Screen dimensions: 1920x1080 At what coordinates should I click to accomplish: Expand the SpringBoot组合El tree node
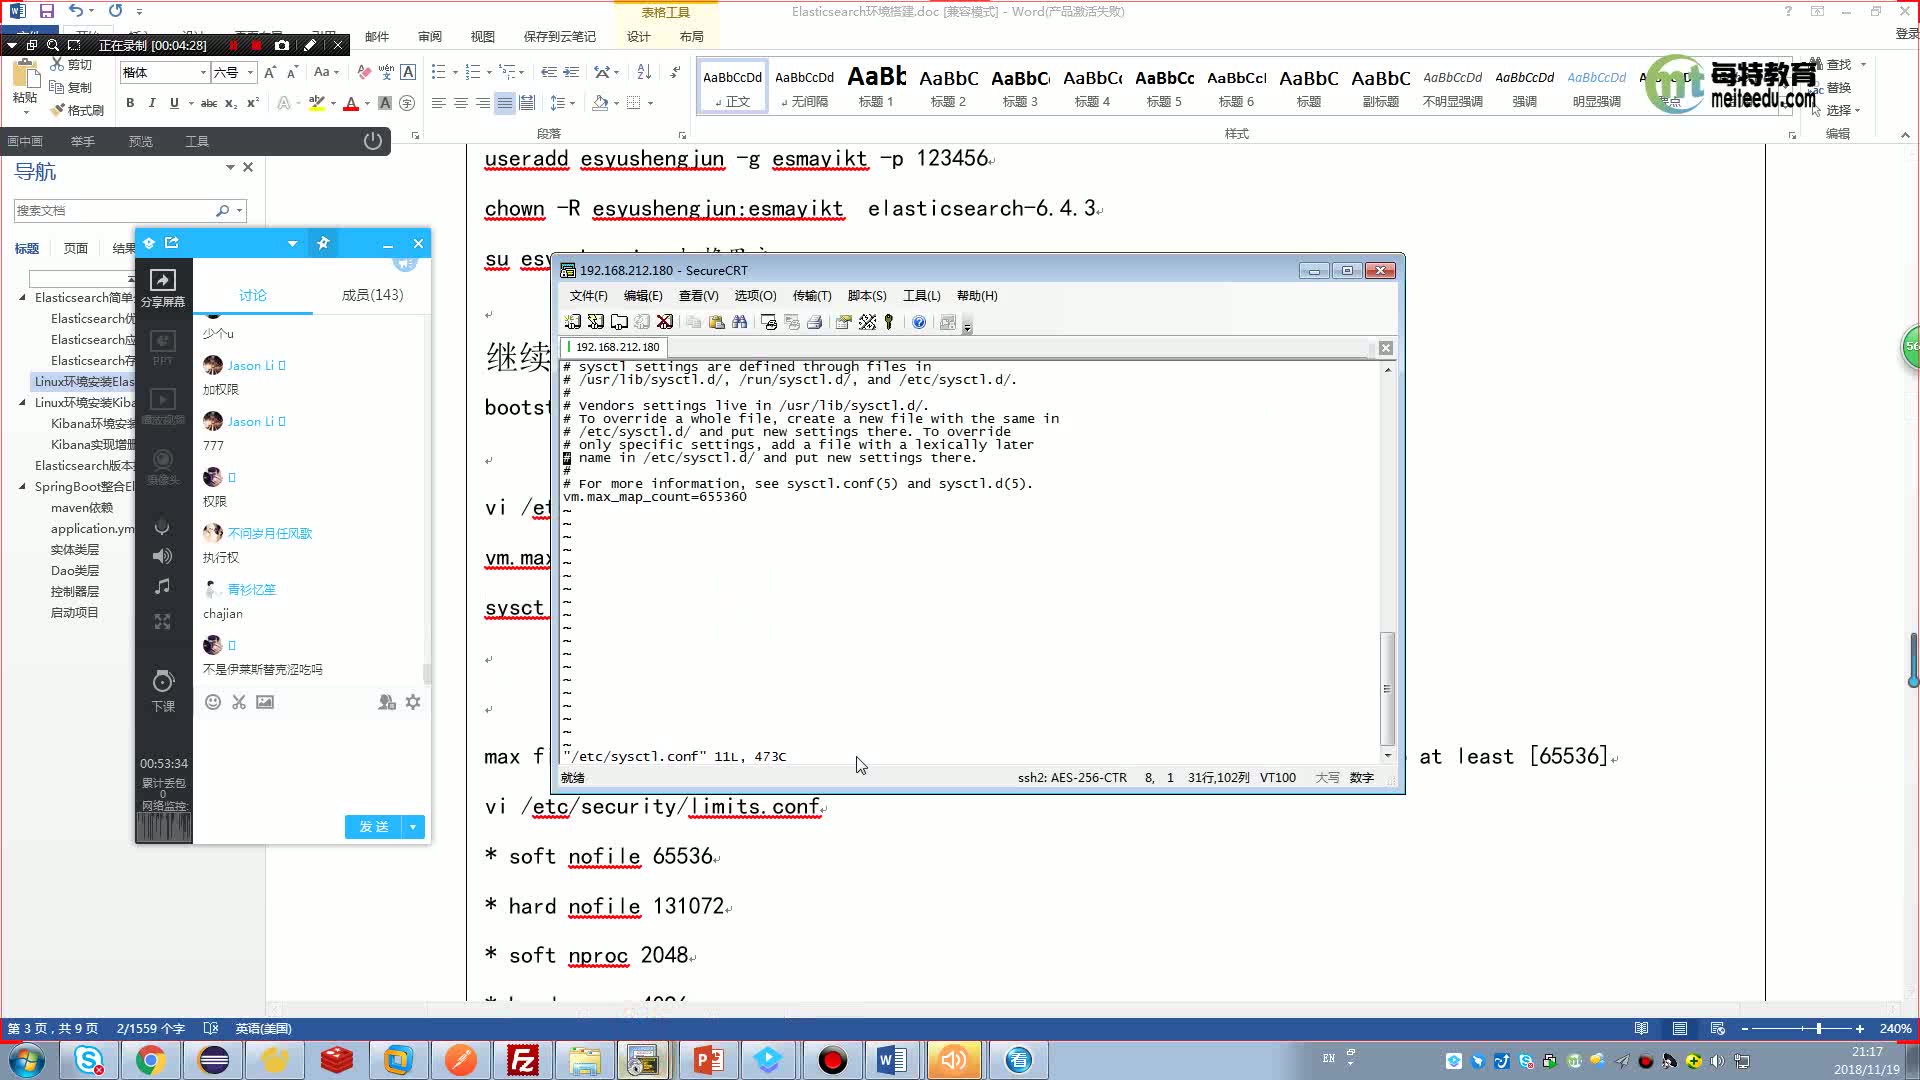(22, 485)
